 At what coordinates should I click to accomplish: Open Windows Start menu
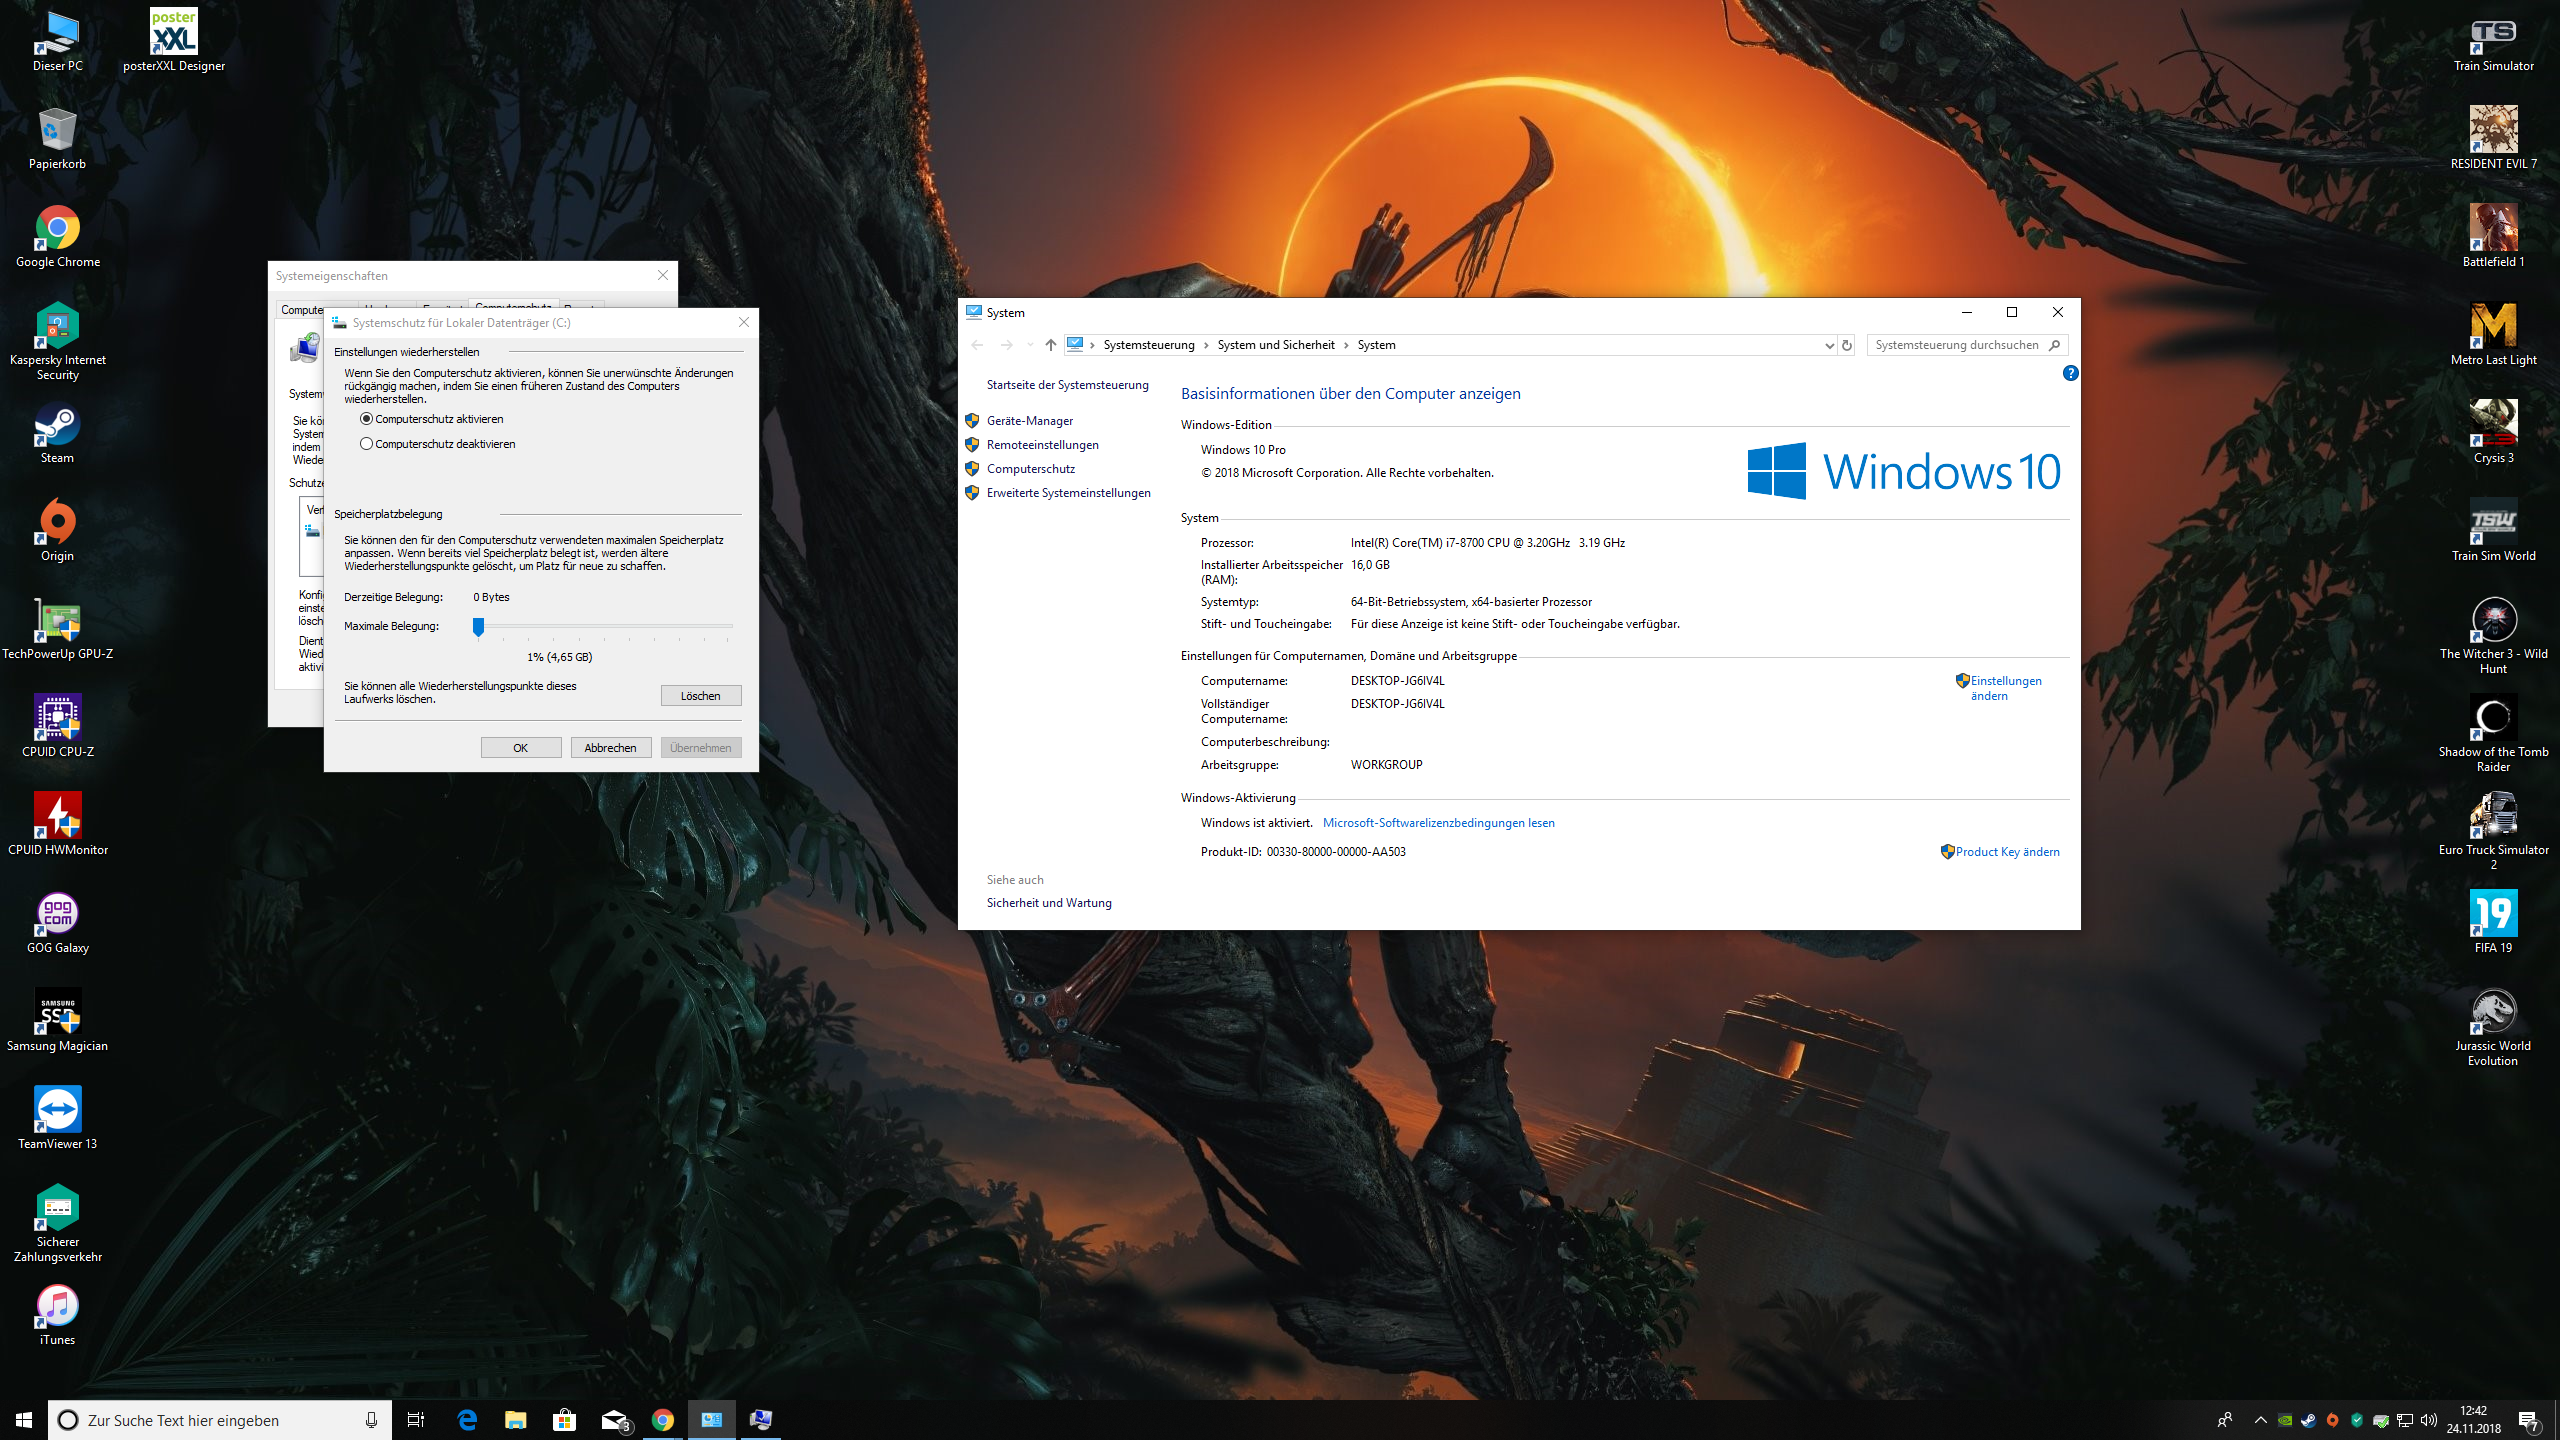[24, 1420]
